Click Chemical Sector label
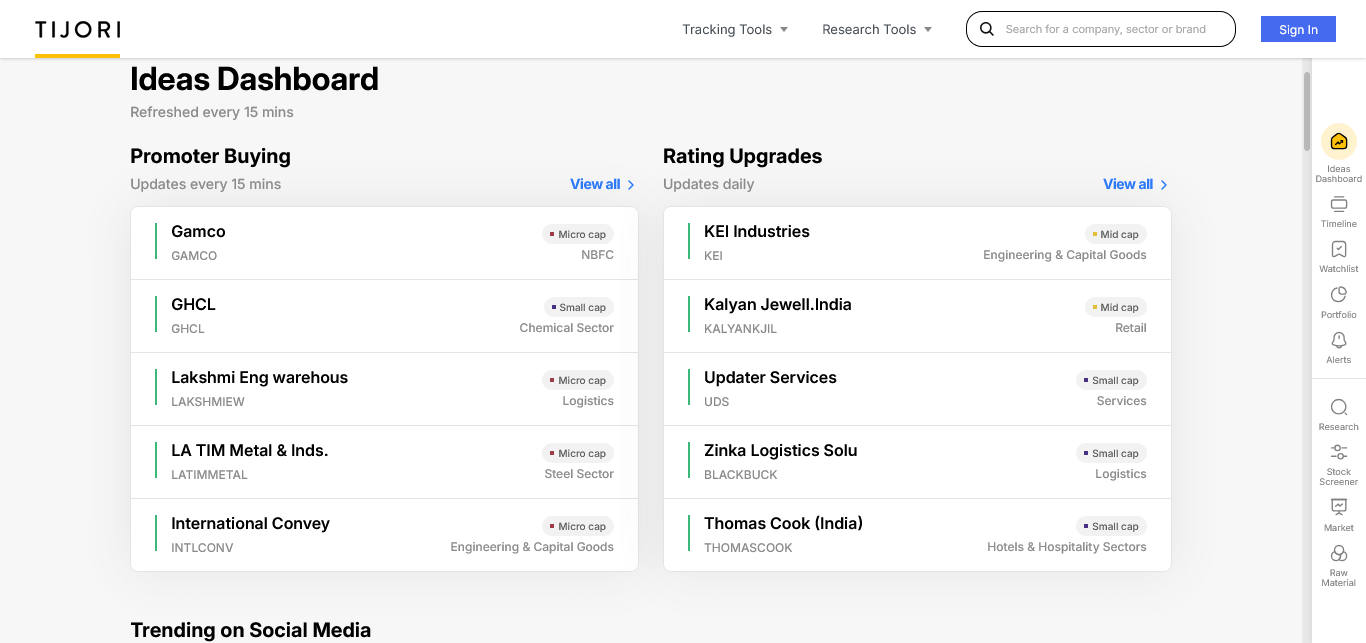Viewport: 1366px width, 643px height. 567,328
